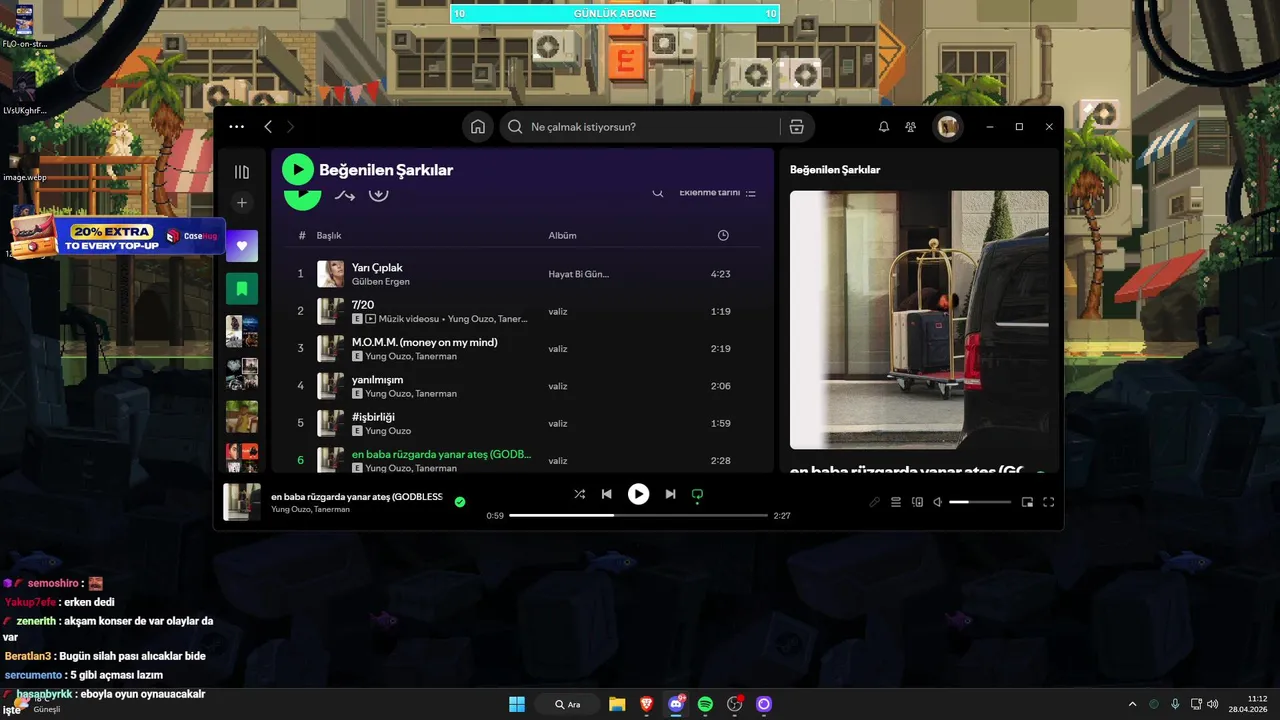Image resolution: width=1280 pixels, height=720 pixels.
Task: Select the song Yarı Çıplak
Action: (x=377, y=268)
